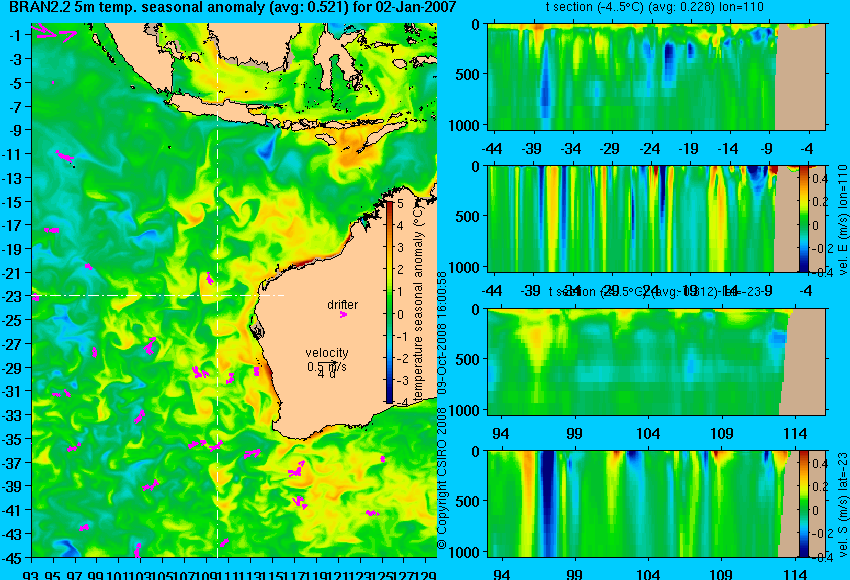Click the 'drifter' legend label
Screen dimensions: 850x580
343,304
